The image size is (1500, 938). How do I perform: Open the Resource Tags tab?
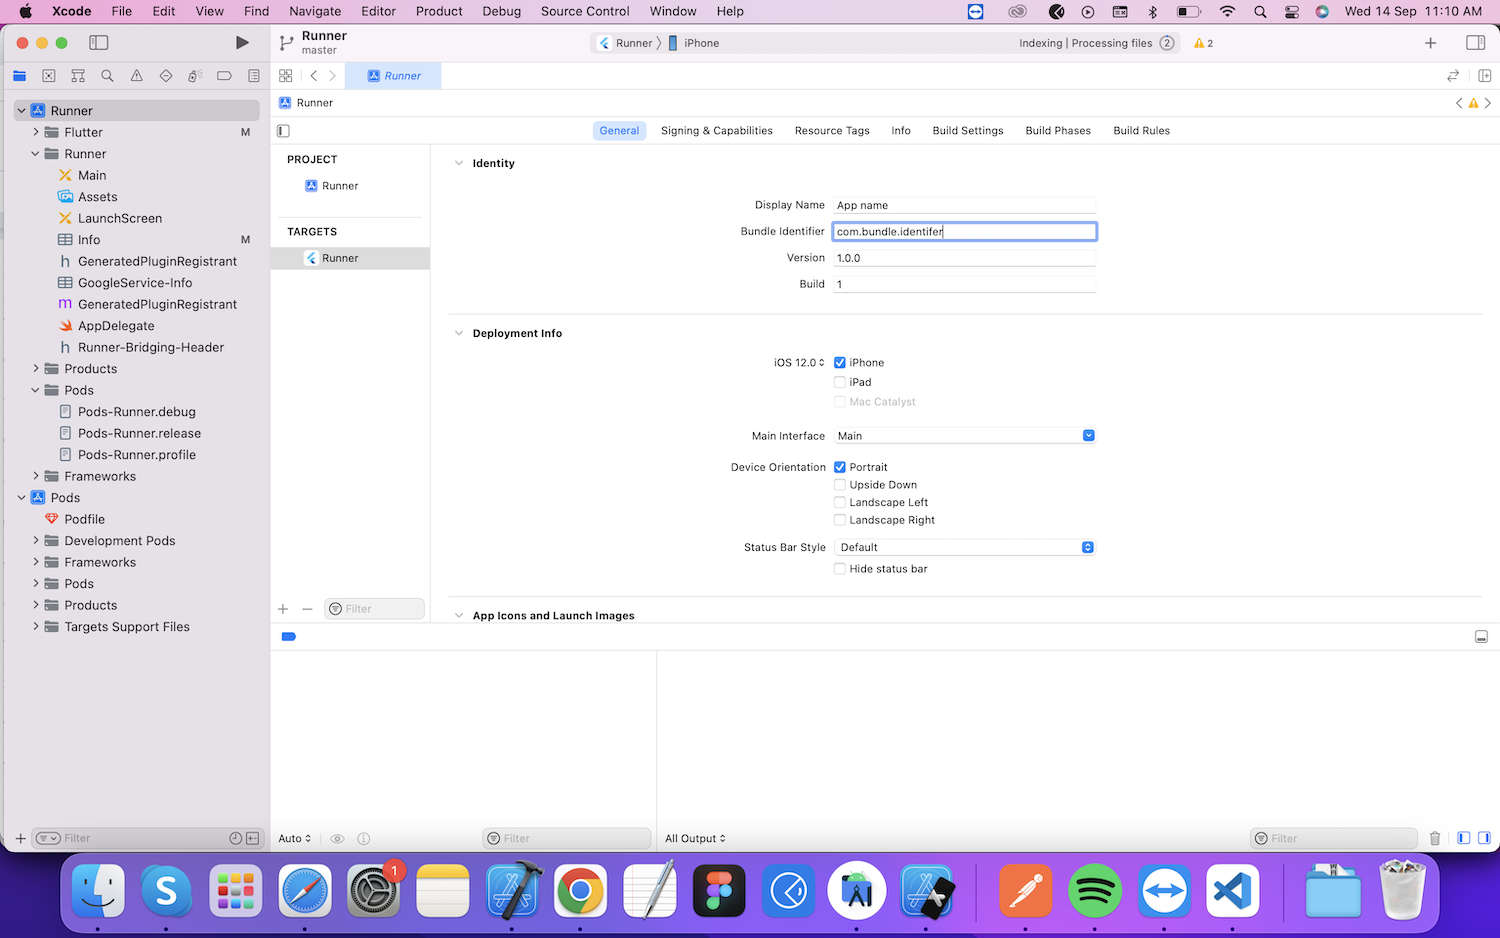(832, 131)
